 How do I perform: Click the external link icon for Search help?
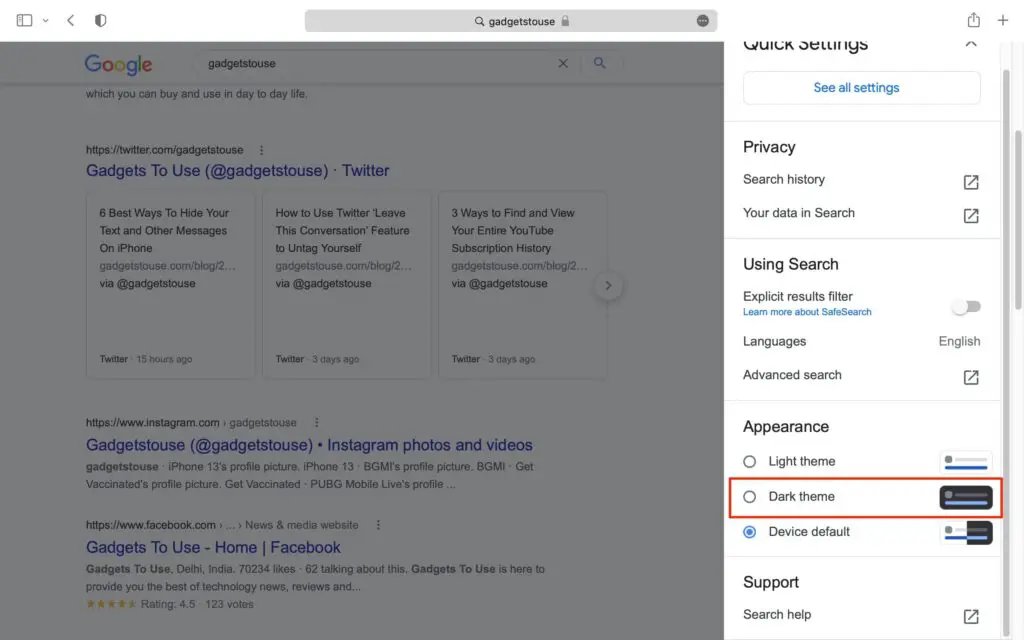[x=971, y=616]
